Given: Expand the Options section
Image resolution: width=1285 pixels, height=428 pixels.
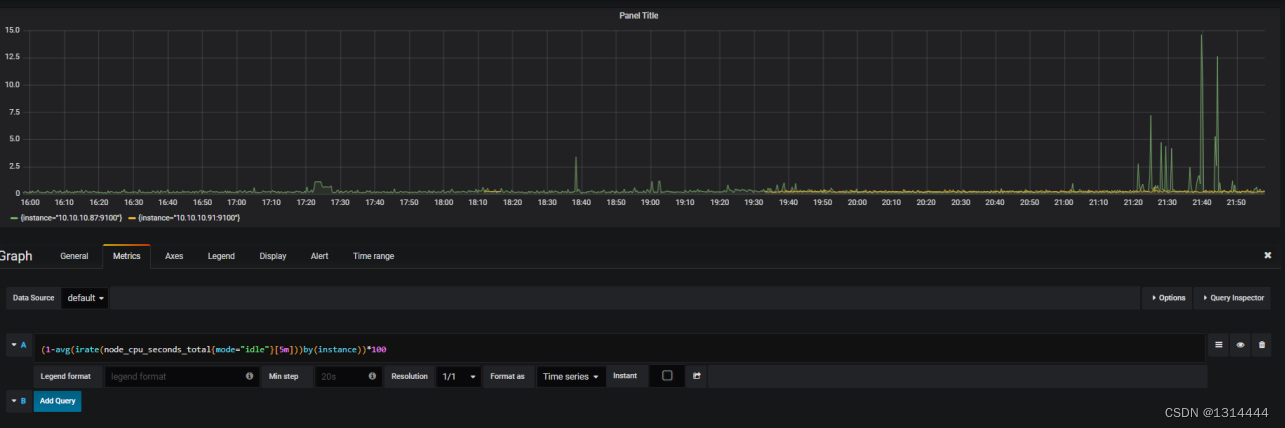Looking at the screenshot, I should tap(1167, 298).
